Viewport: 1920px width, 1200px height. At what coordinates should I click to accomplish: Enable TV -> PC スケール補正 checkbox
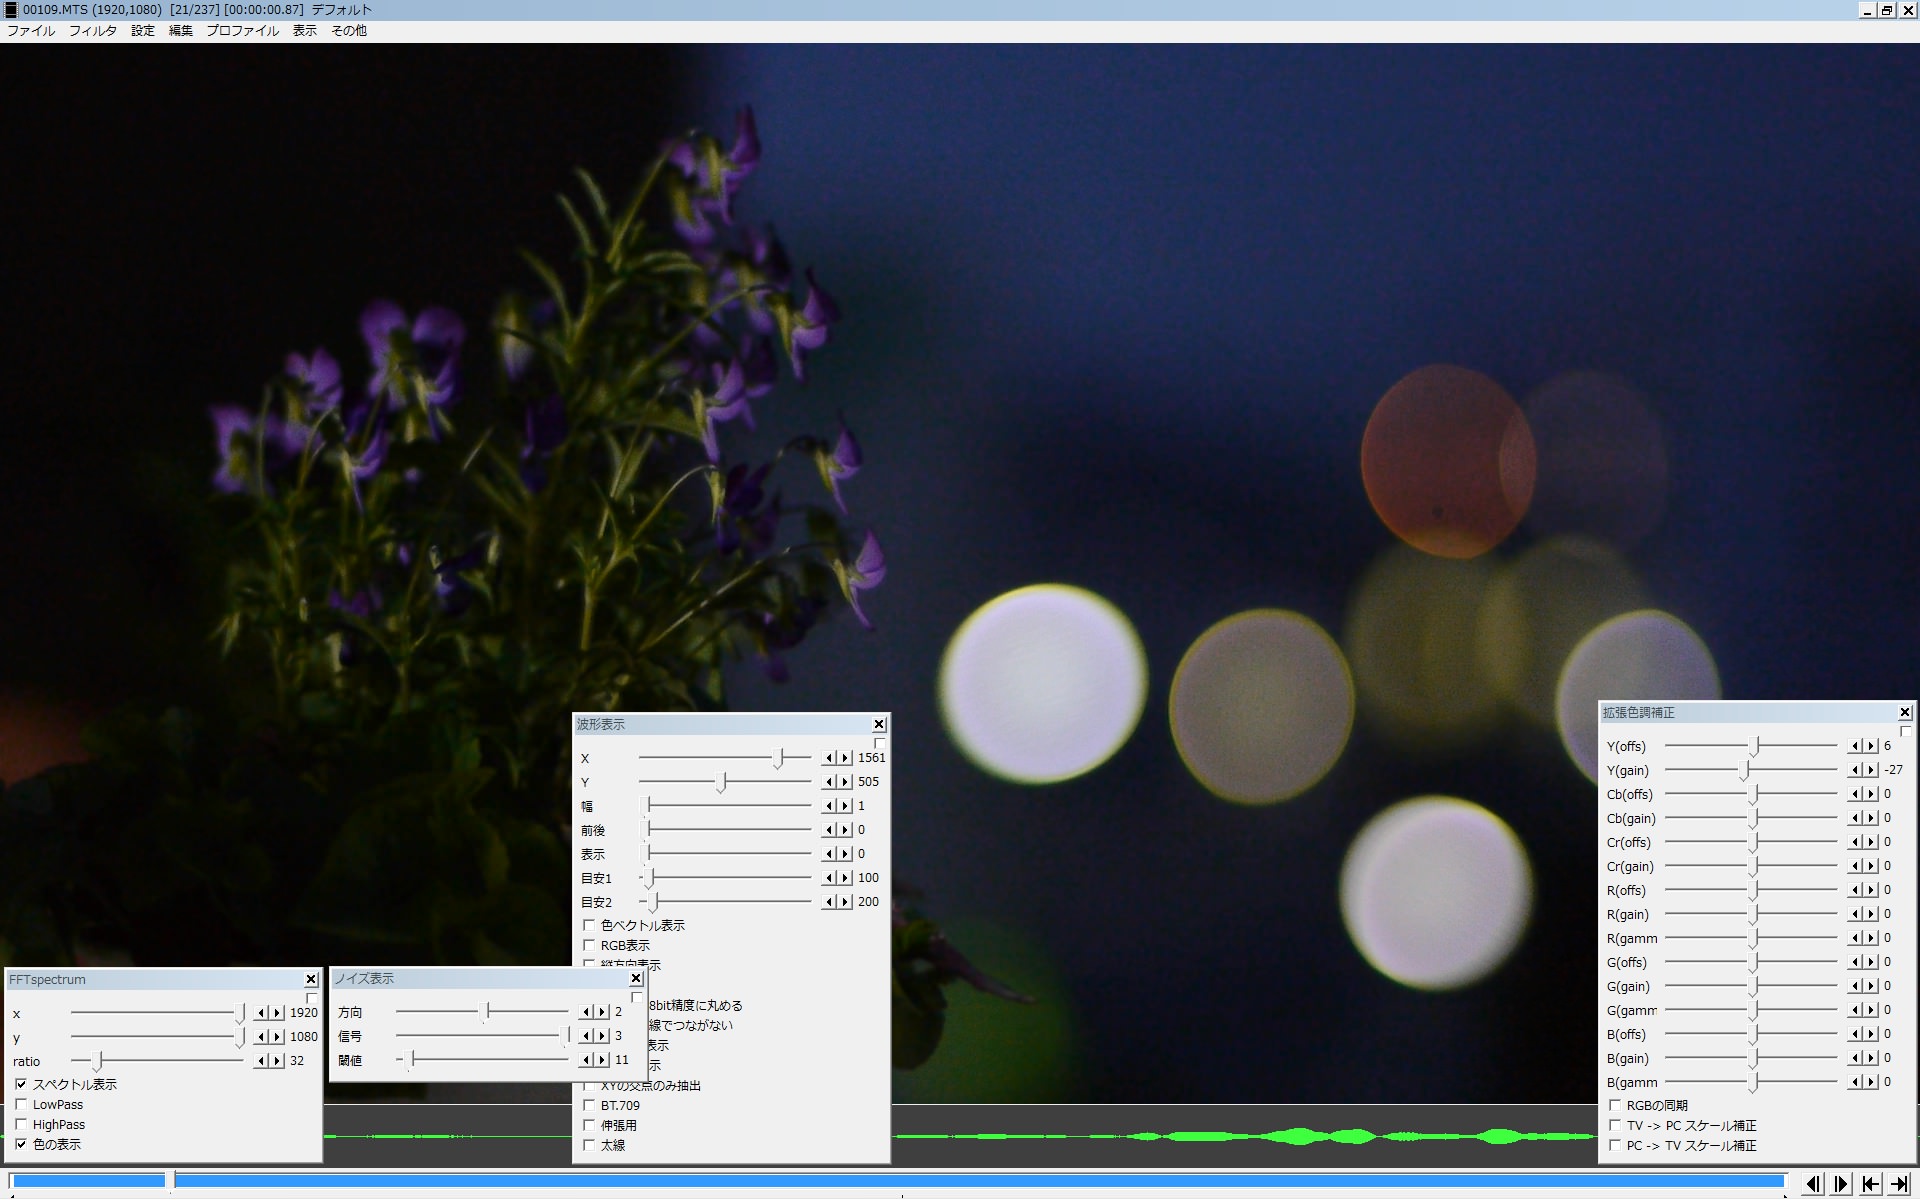(x=1615, y=1125)
